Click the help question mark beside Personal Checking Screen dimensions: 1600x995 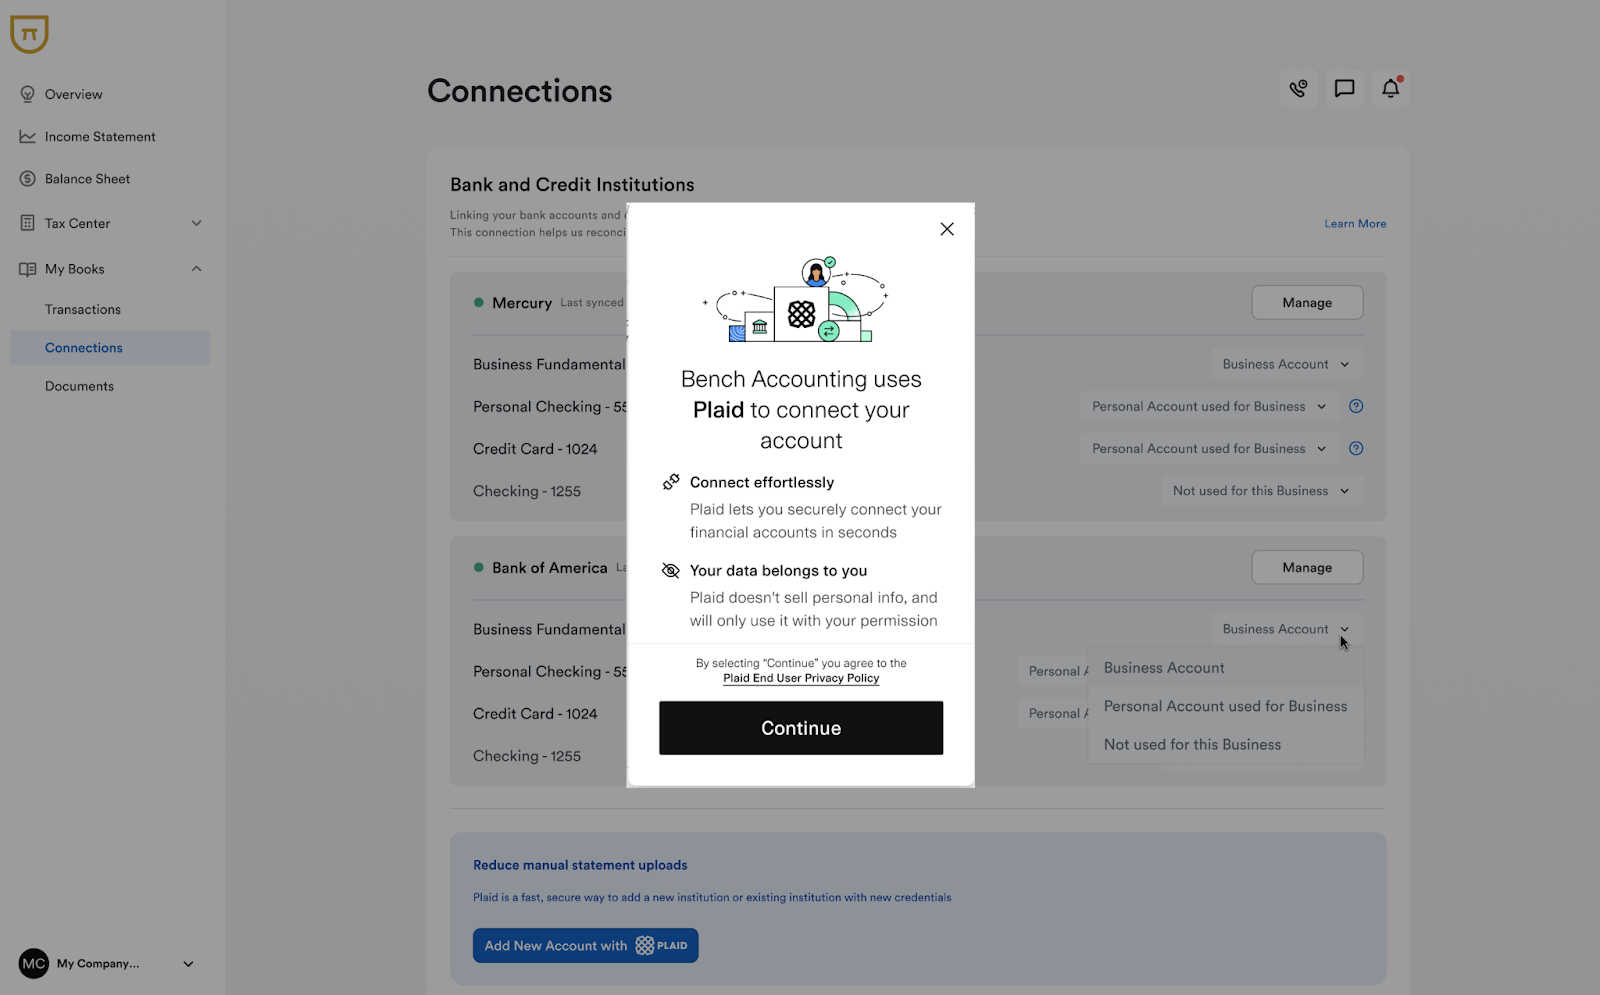(x=1356, y=406)
